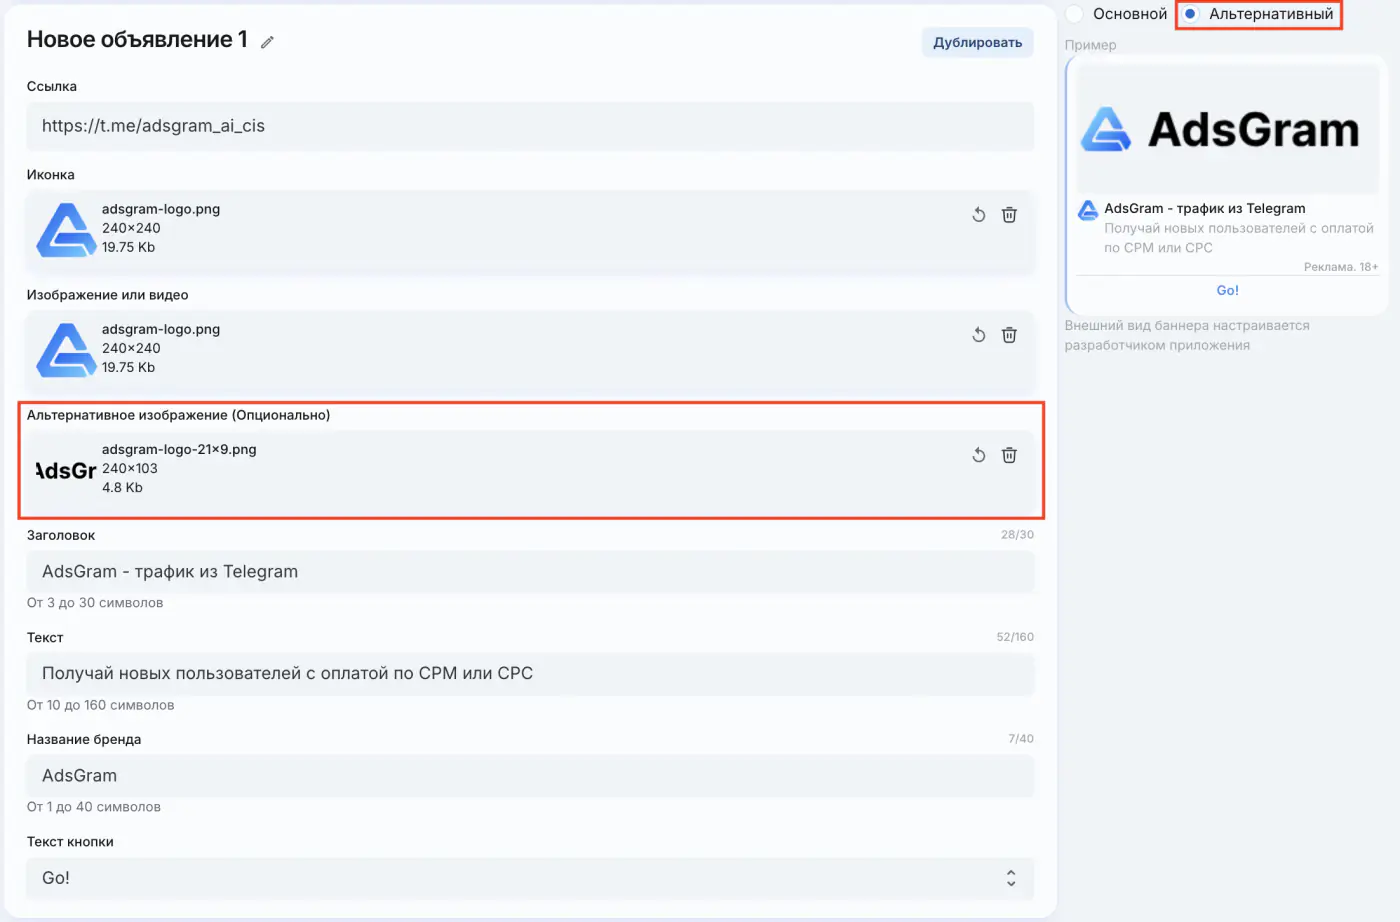Focus the Название бренда input field
This screenshot has height=922, width=1400.
[530, 776]
